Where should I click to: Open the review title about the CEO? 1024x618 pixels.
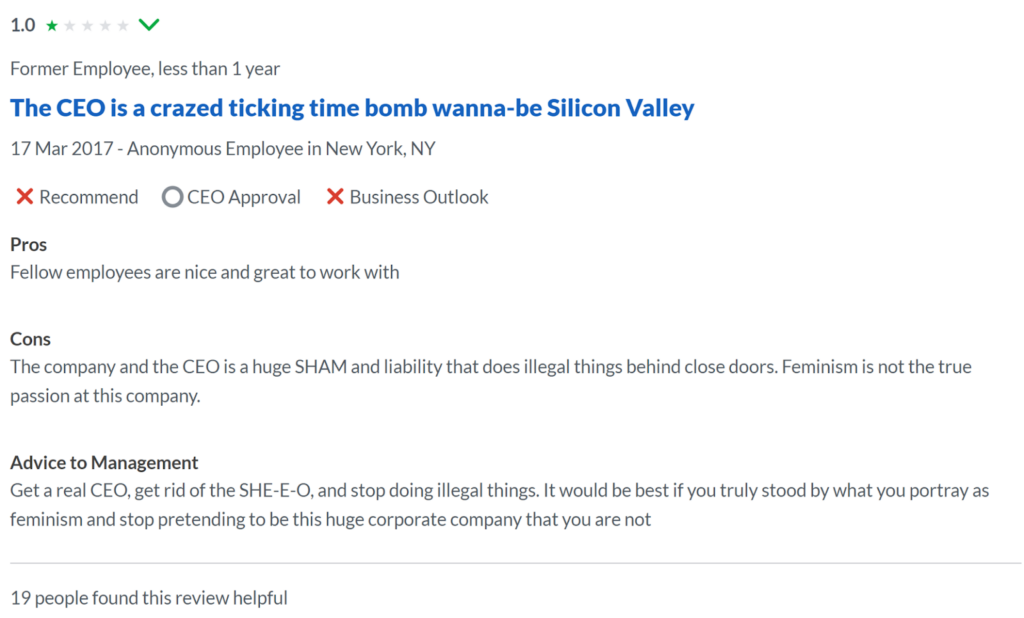coord(352,108)
